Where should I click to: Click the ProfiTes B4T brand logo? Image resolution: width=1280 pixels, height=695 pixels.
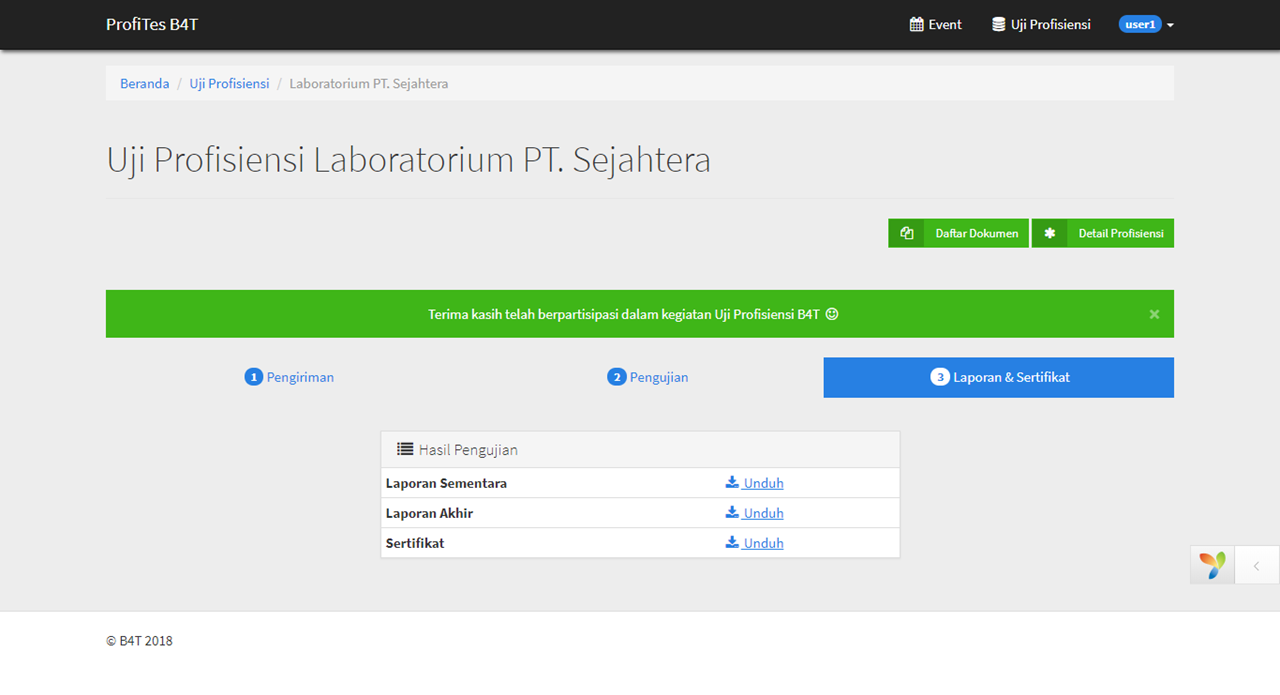click(152, 25)
